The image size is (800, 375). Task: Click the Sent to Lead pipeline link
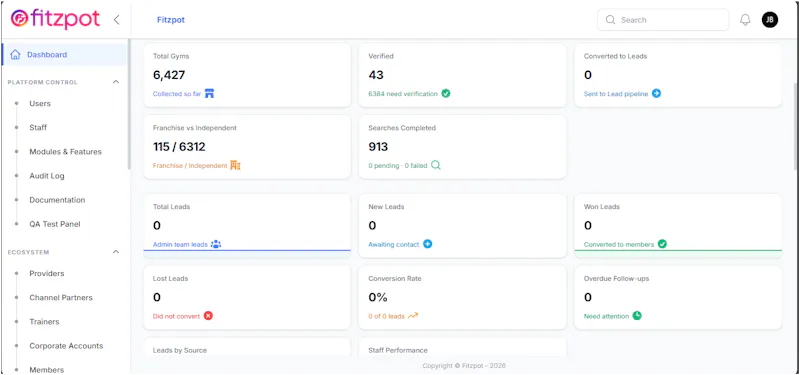616,94
